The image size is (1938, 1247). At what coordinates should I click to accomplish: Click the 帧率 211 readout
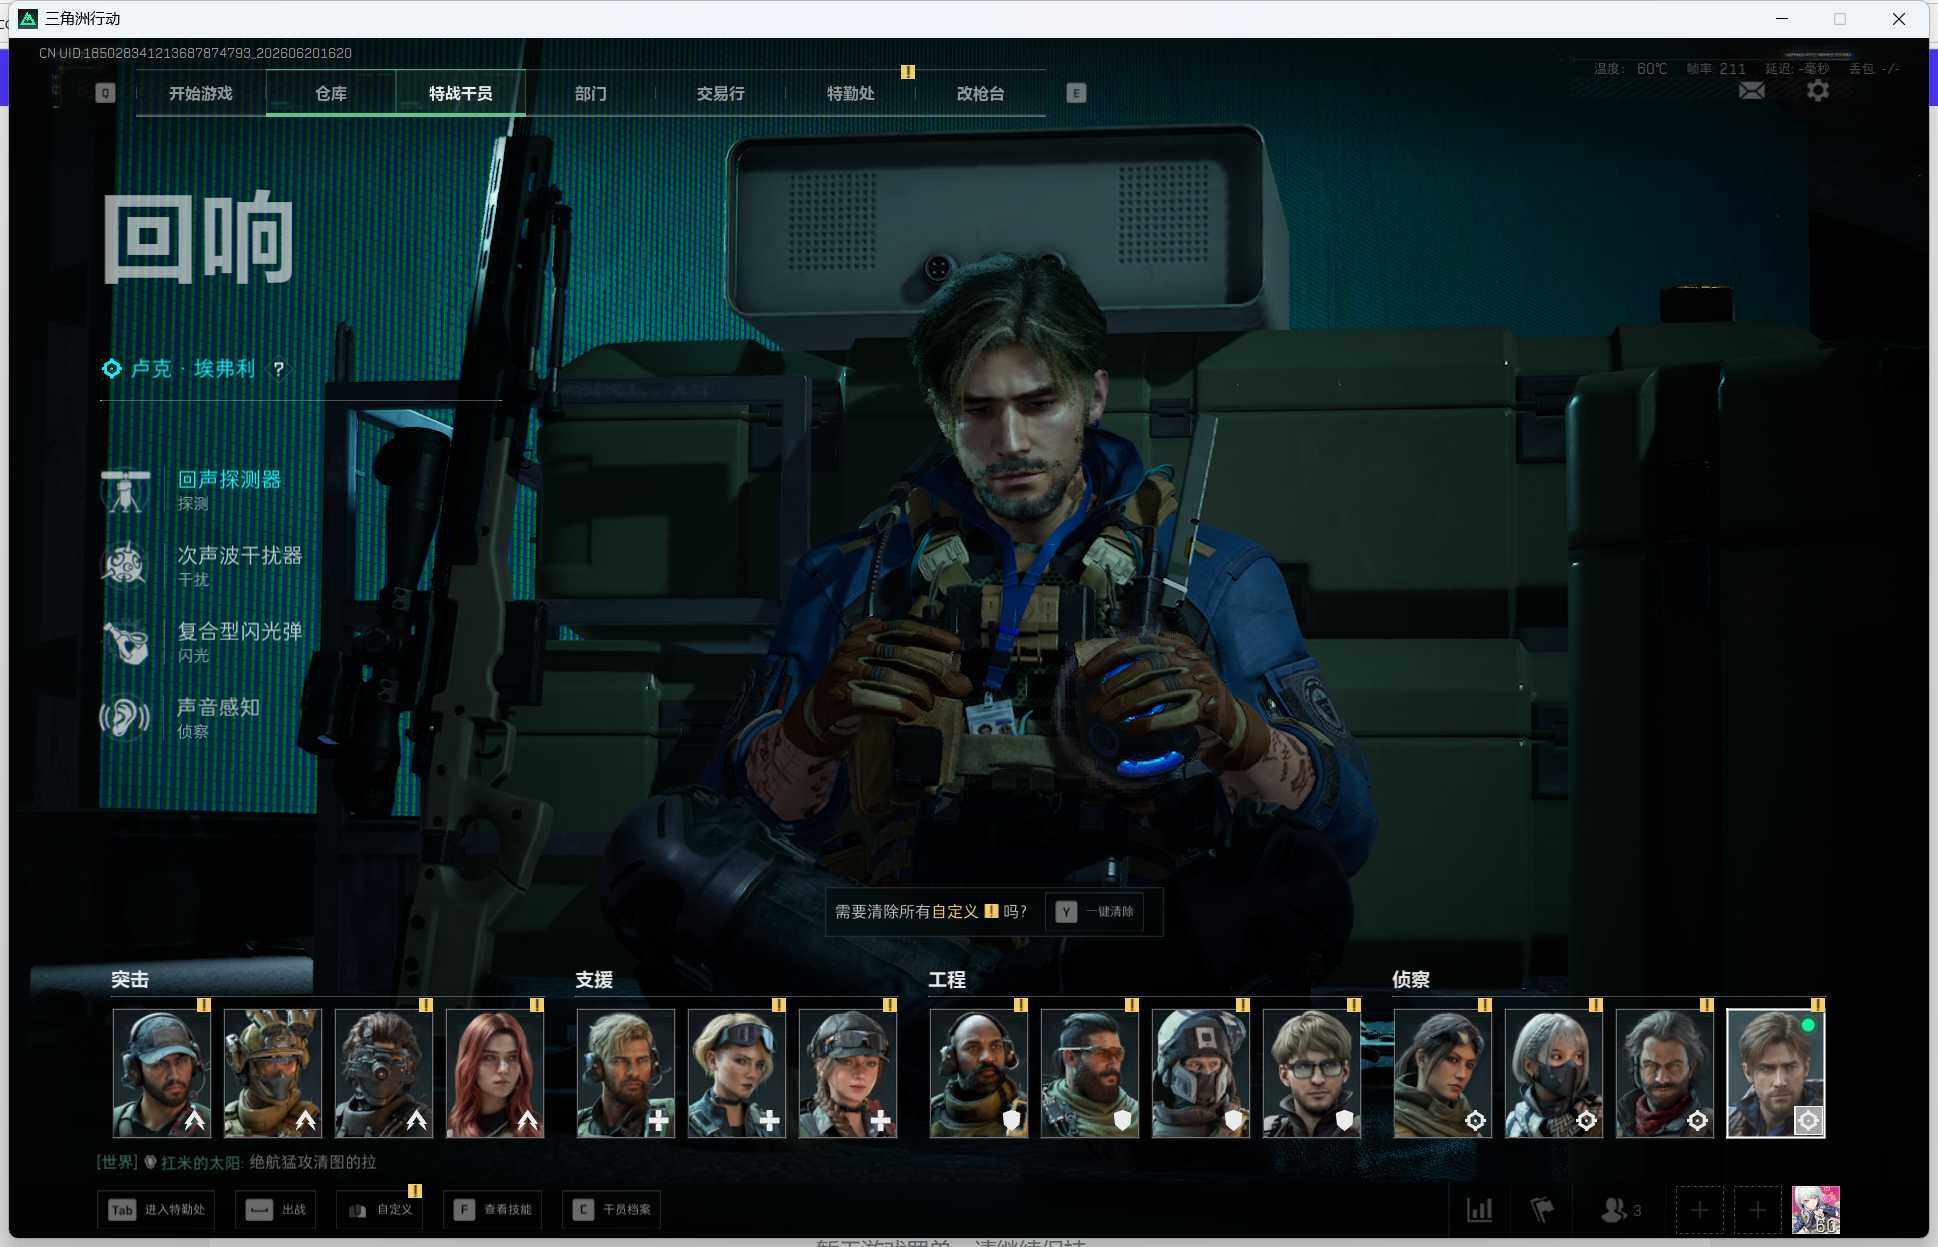[1716, 69]
